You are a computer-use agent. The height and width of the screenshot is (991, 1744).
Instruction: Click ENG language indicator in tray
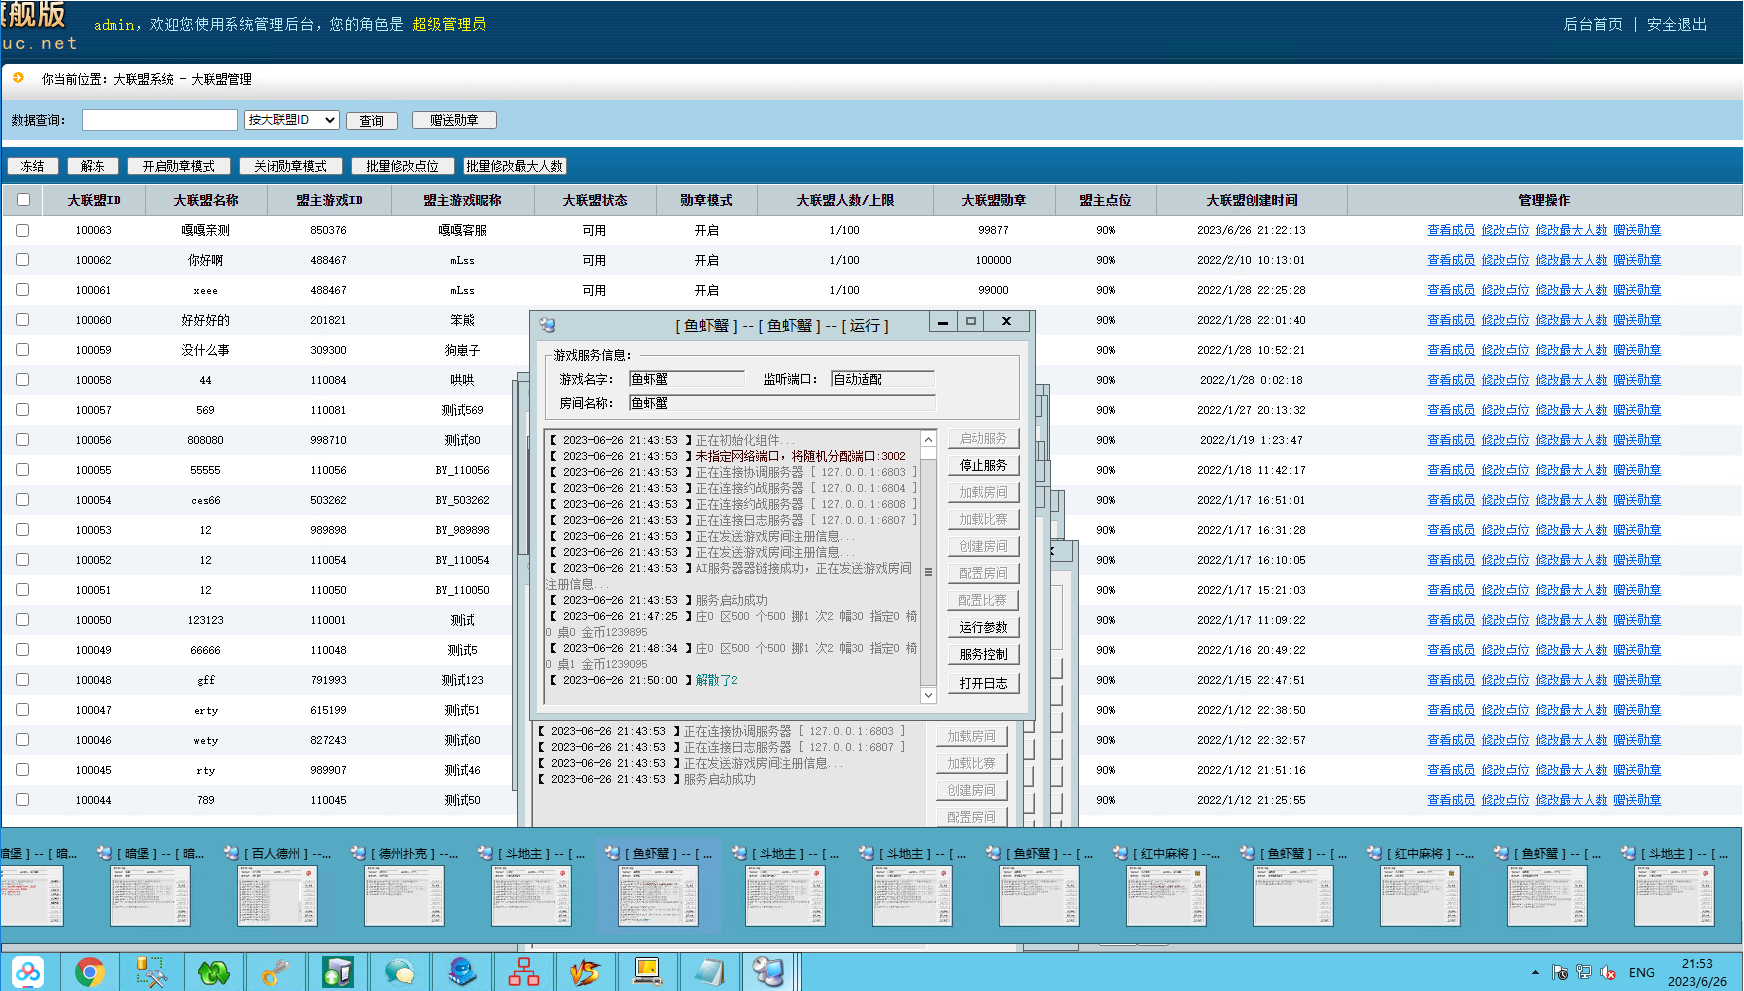[x=1641, y=972]
